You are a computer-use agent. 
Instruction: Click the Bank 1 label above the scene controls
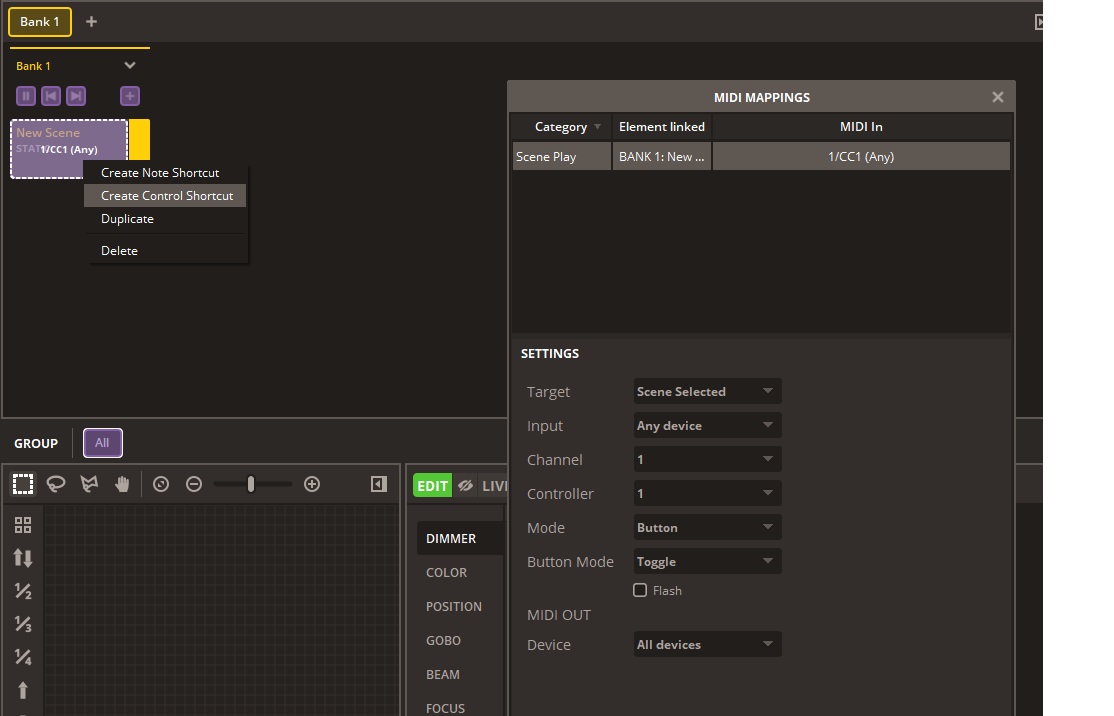click(x=33, y=66)
